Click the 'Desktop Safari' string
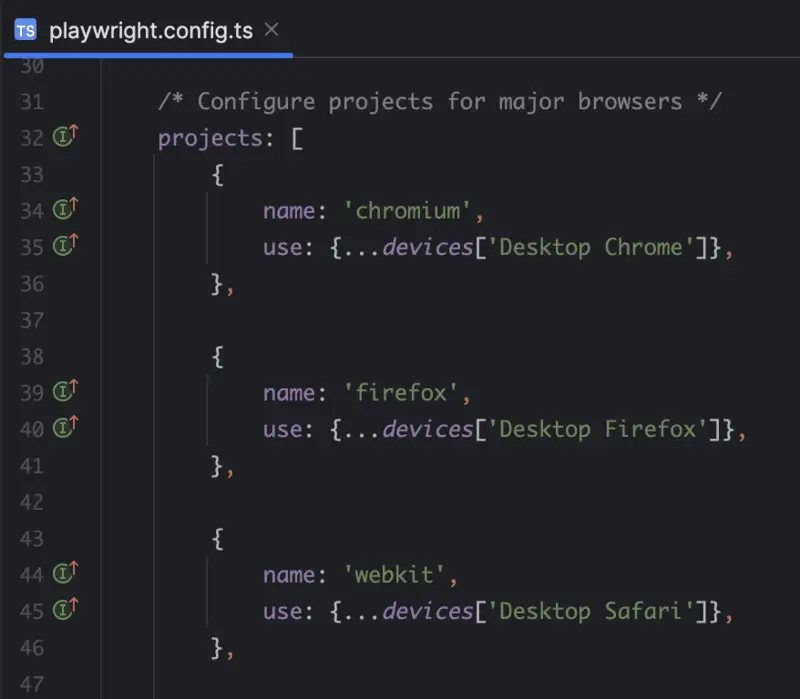Viewport: 800px width, 699px height. click(x=596, y=611)
